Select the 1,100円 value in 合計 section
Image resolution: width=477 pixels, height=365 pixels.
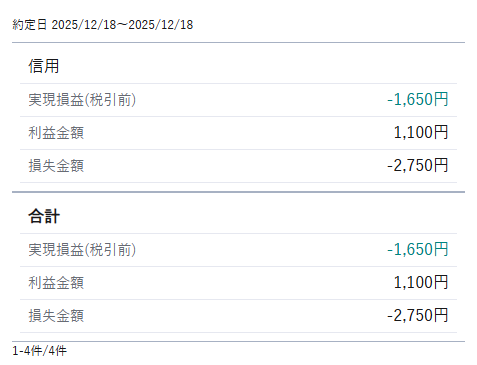pos(421,282)
